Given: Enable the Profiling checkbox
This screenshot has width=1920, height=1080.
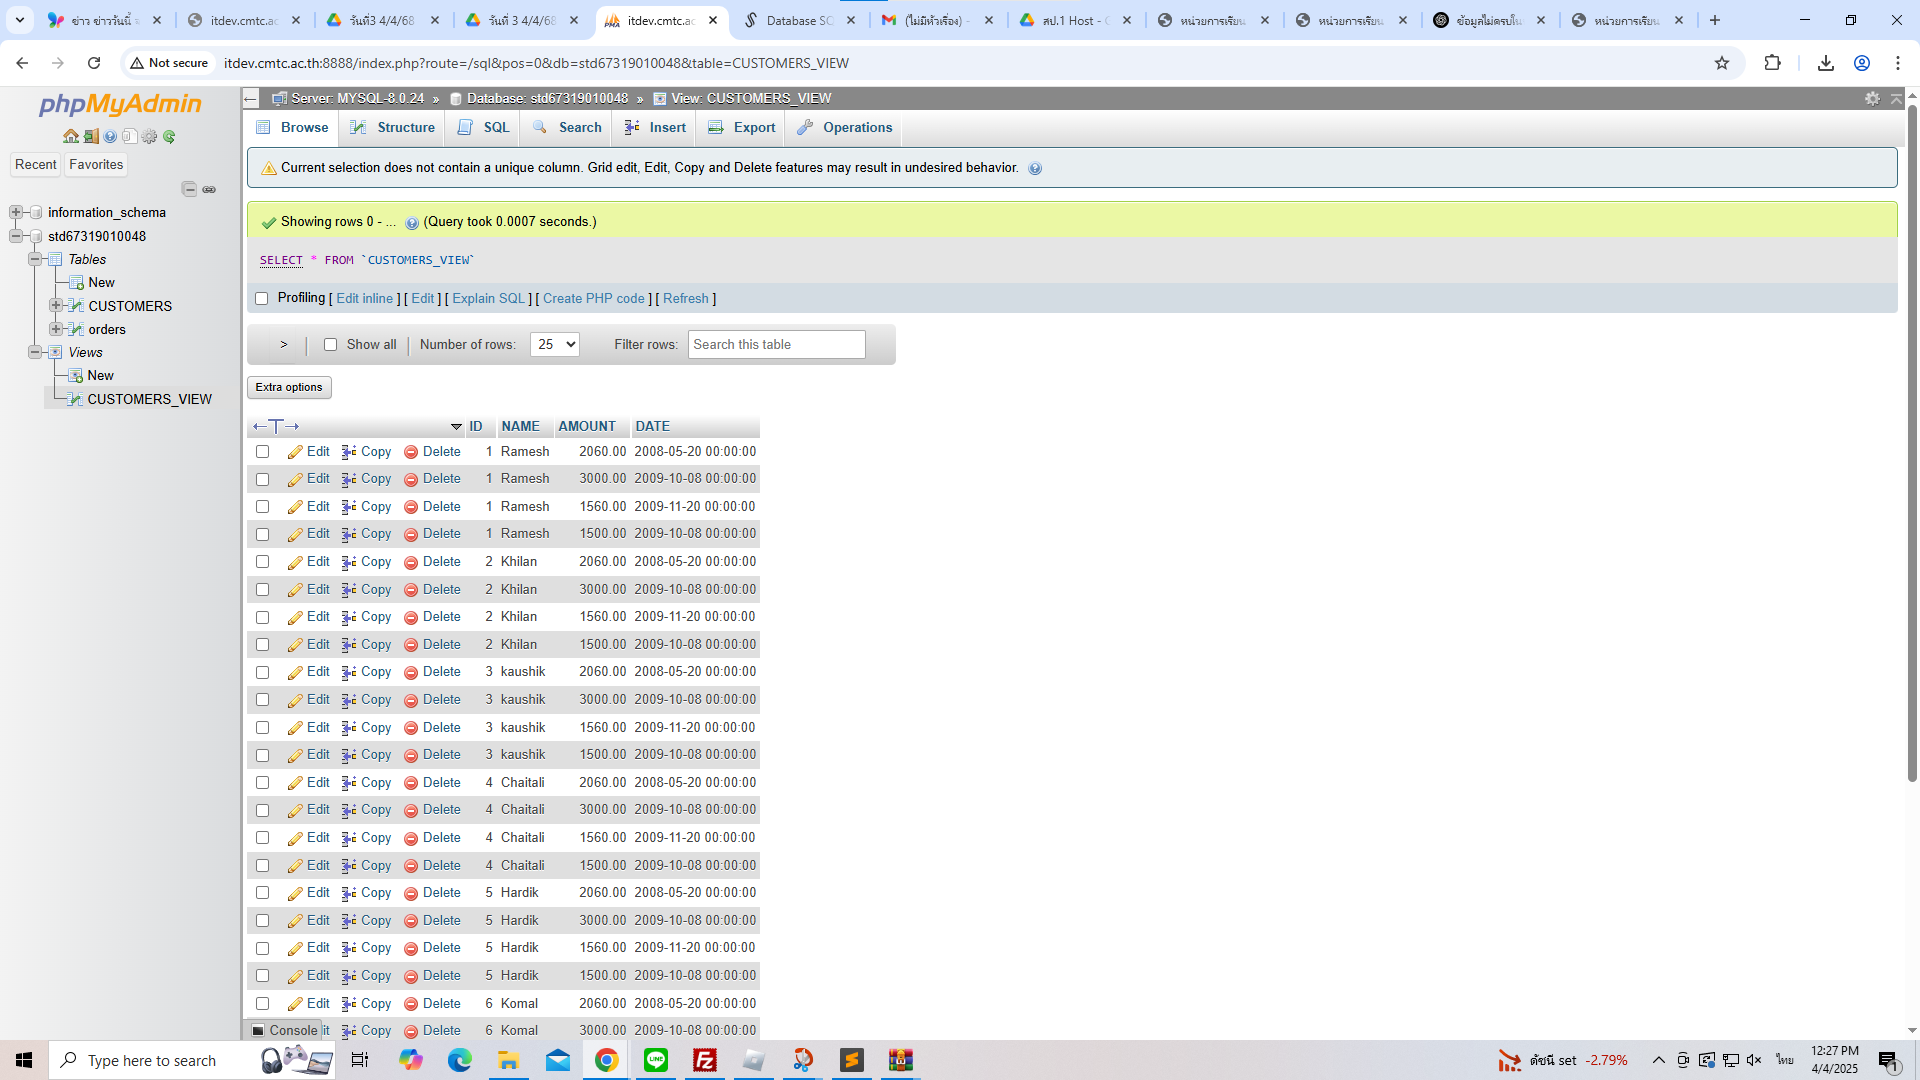Looking at the screenshot, I should (x=262, y=298).
